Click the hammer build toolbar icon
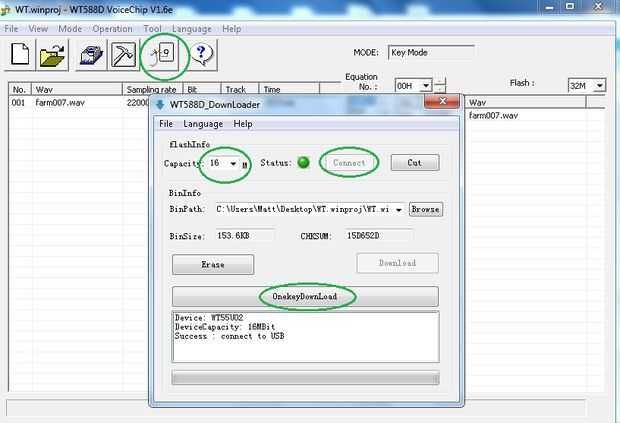This screenshot has height=423, width=620. click(123, 55)
